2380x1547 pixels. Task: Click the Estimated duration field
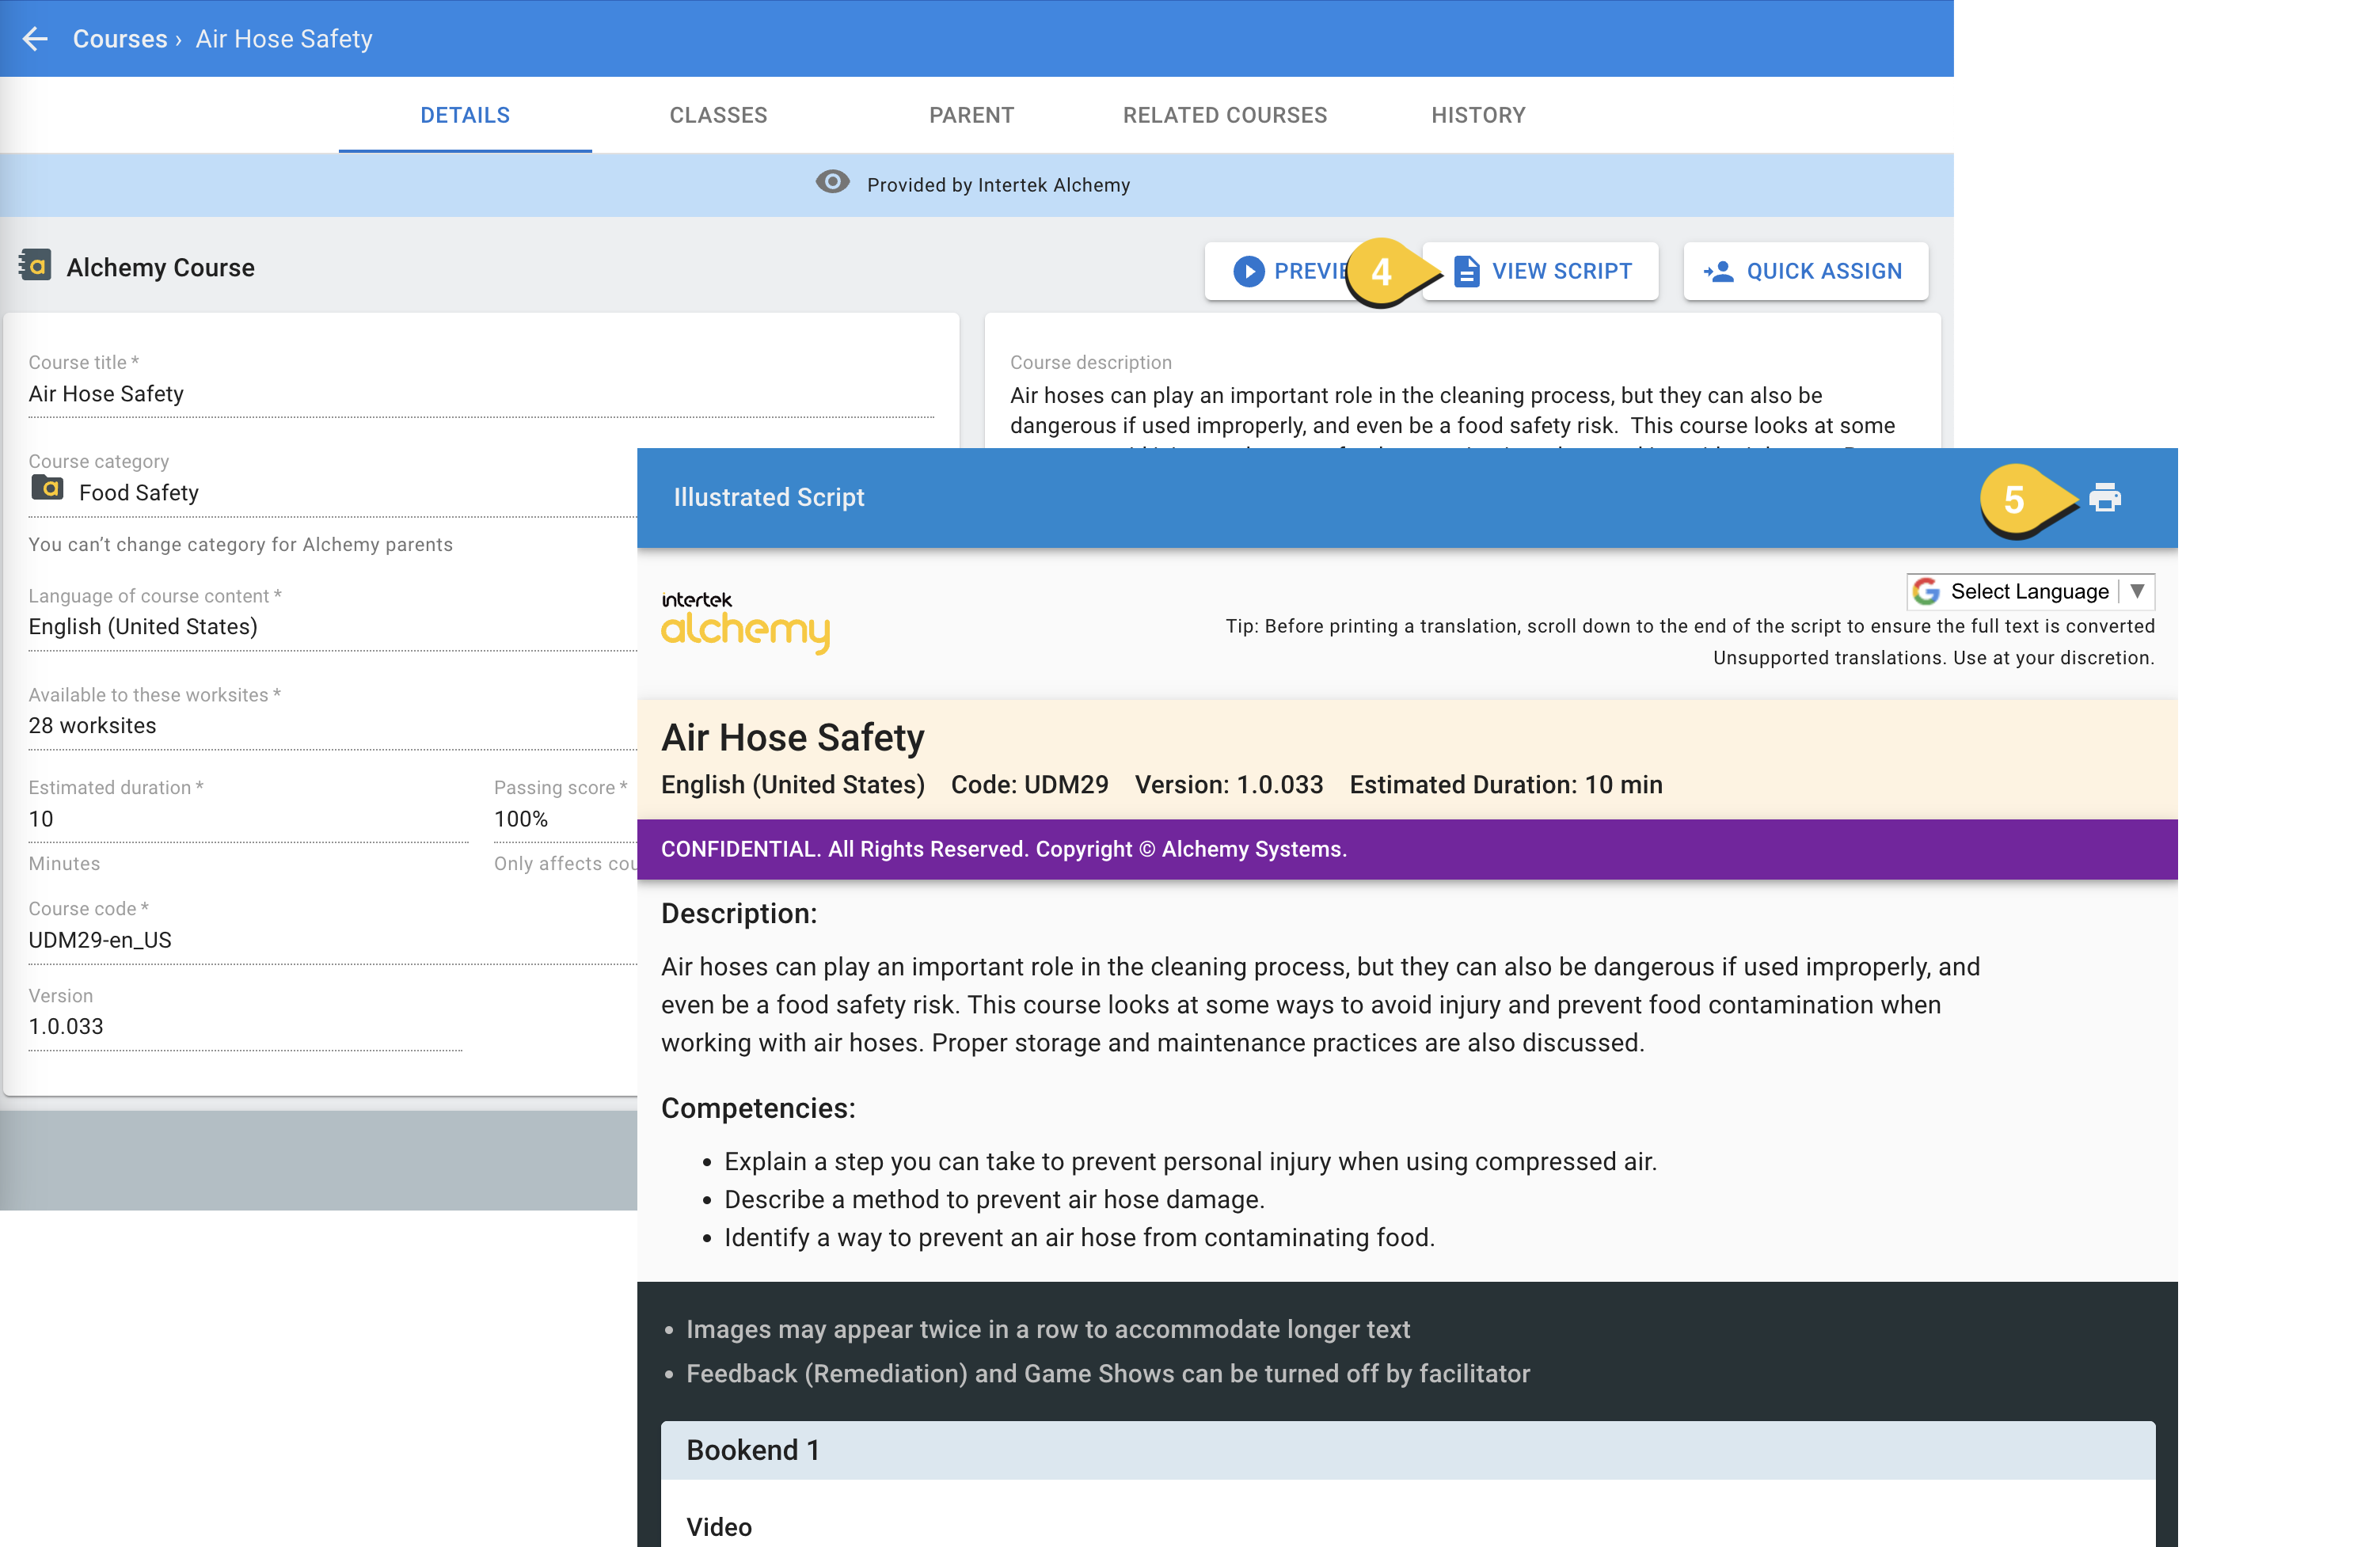(x=247, y=819)
